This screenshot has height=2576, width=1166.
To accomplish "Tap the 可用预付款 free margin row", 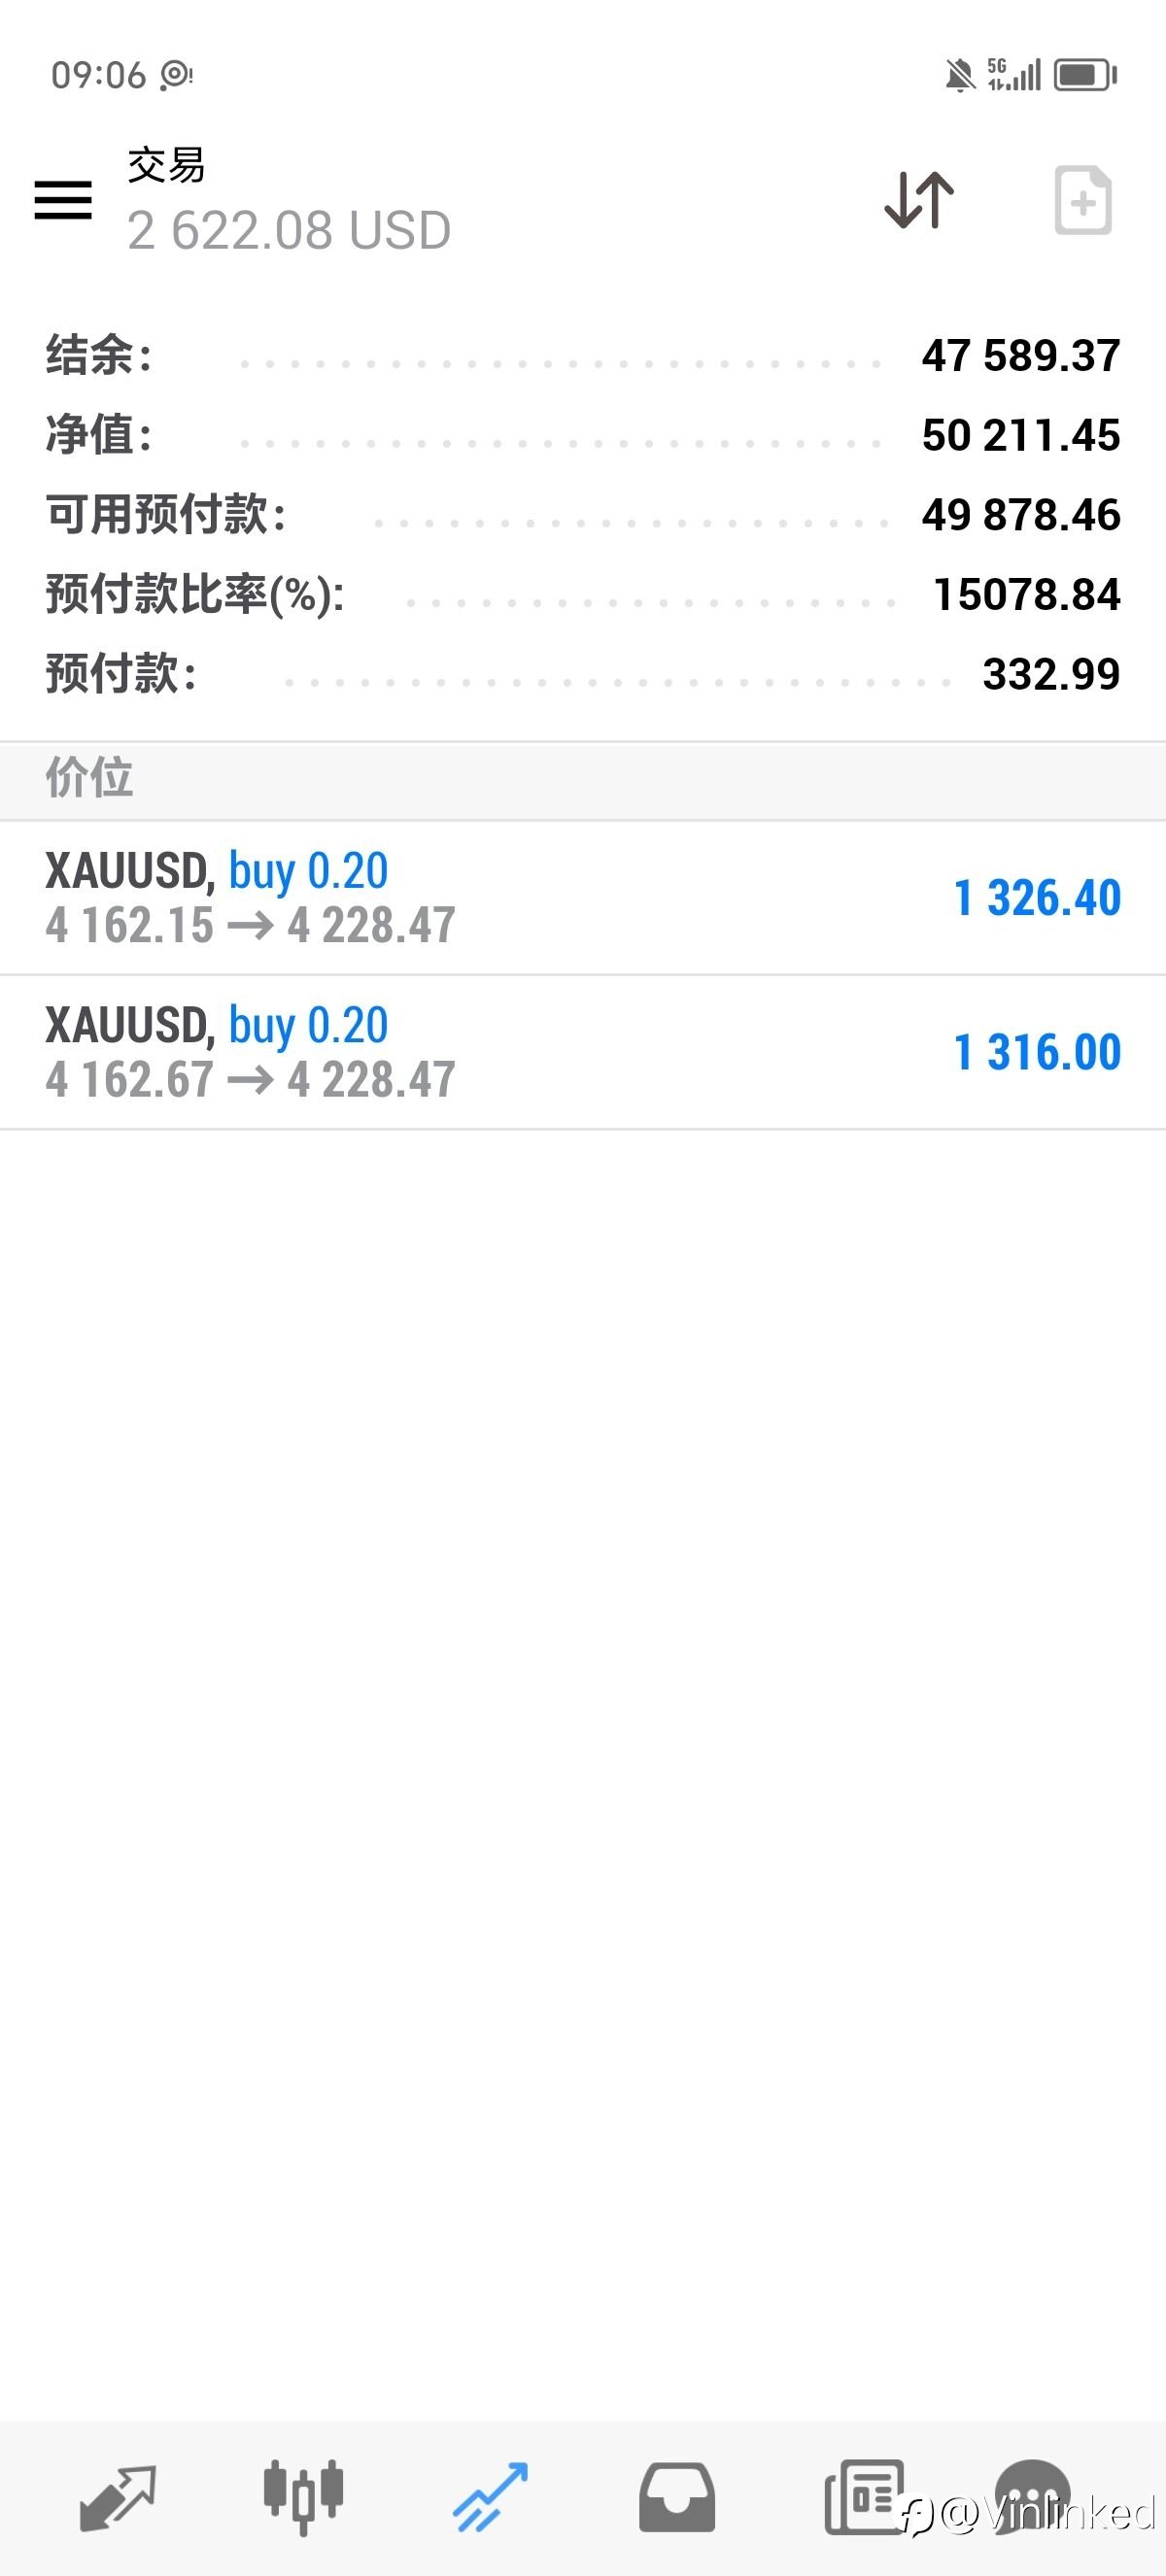I will (x=582, y=515).
